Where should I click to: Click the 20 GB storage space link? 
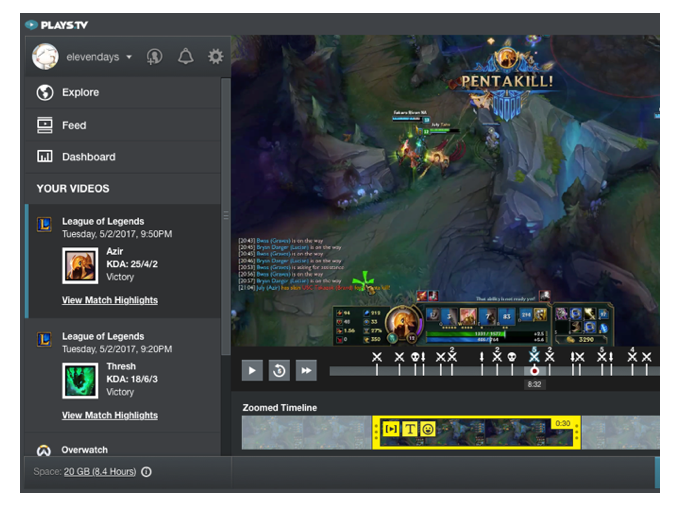[x=99, y=472]
